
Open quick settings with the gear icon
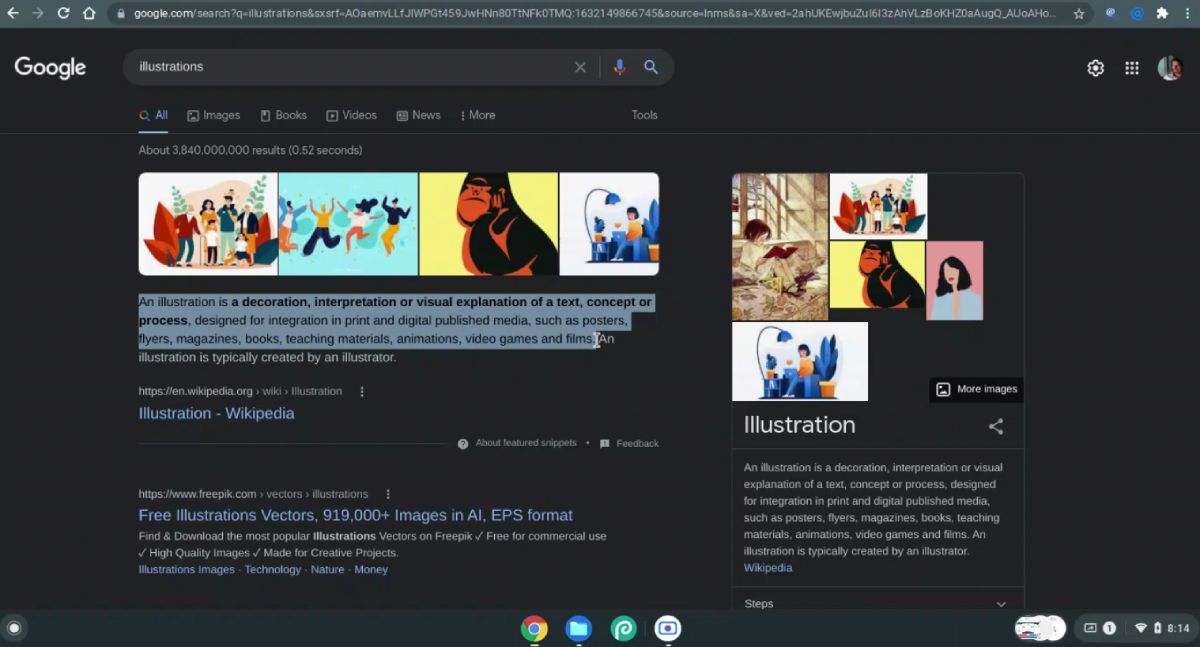tap(1095, 67)
